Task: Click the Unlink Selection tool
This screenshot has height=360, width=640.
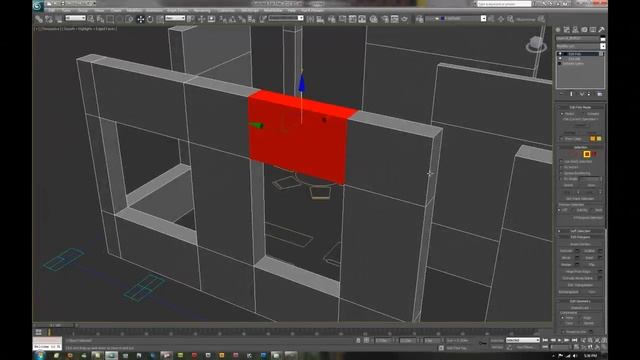Action: point(49,19)
